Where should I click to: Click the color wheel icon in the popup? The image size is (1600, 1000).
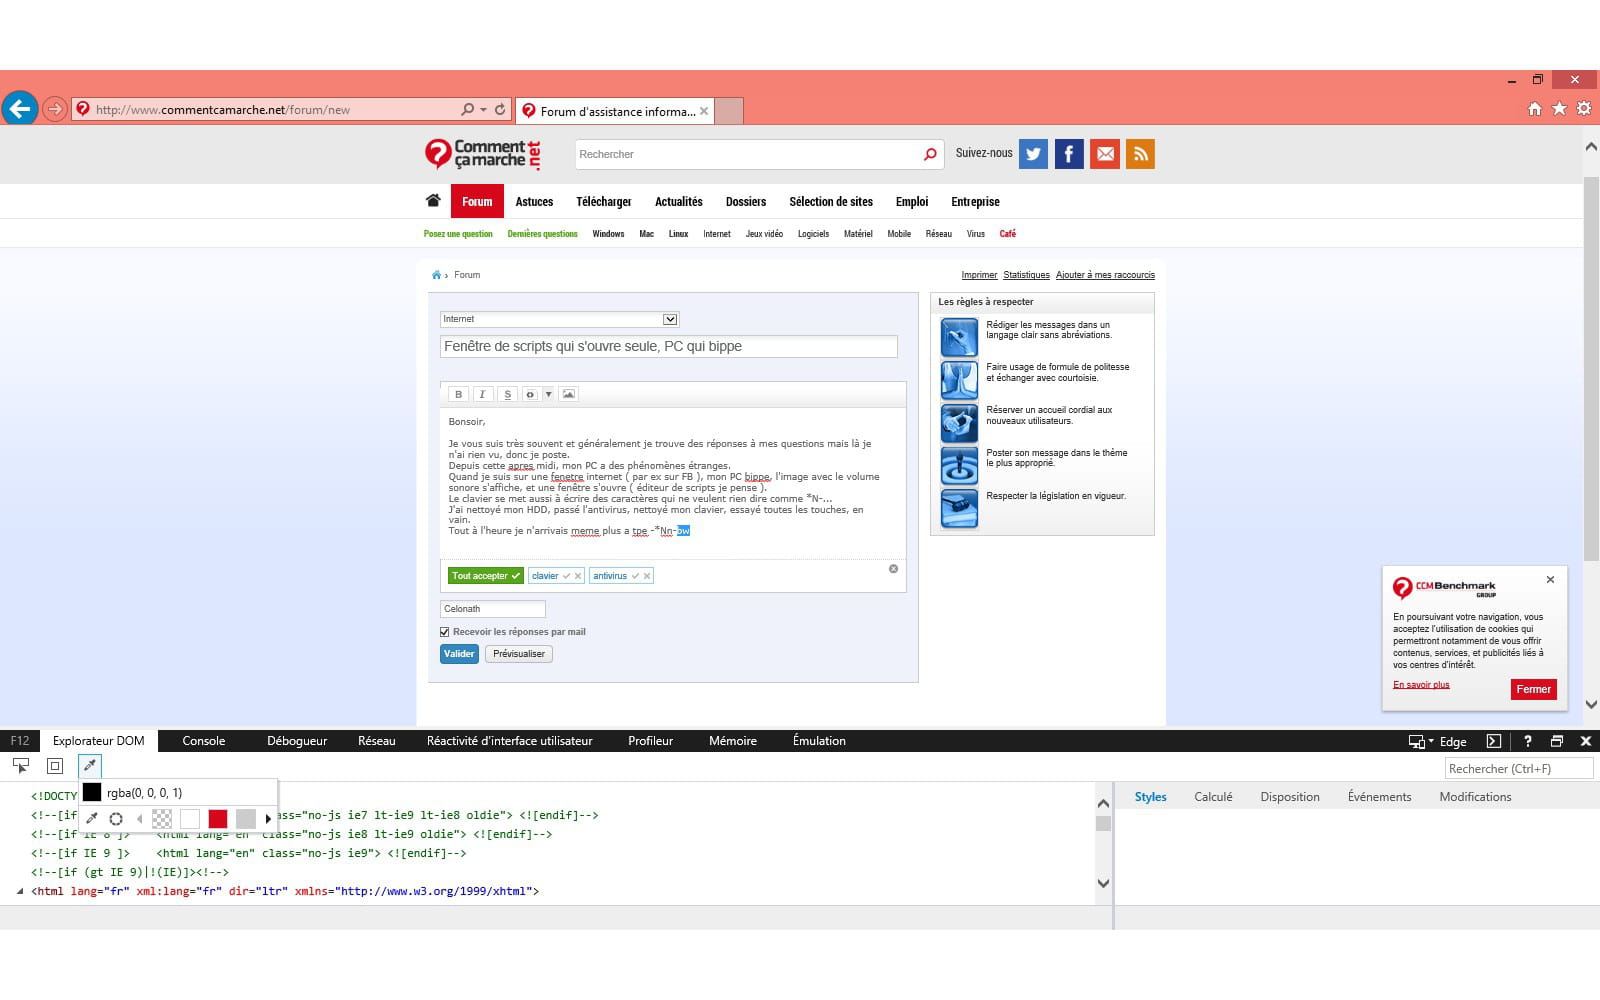click(116, 819)
